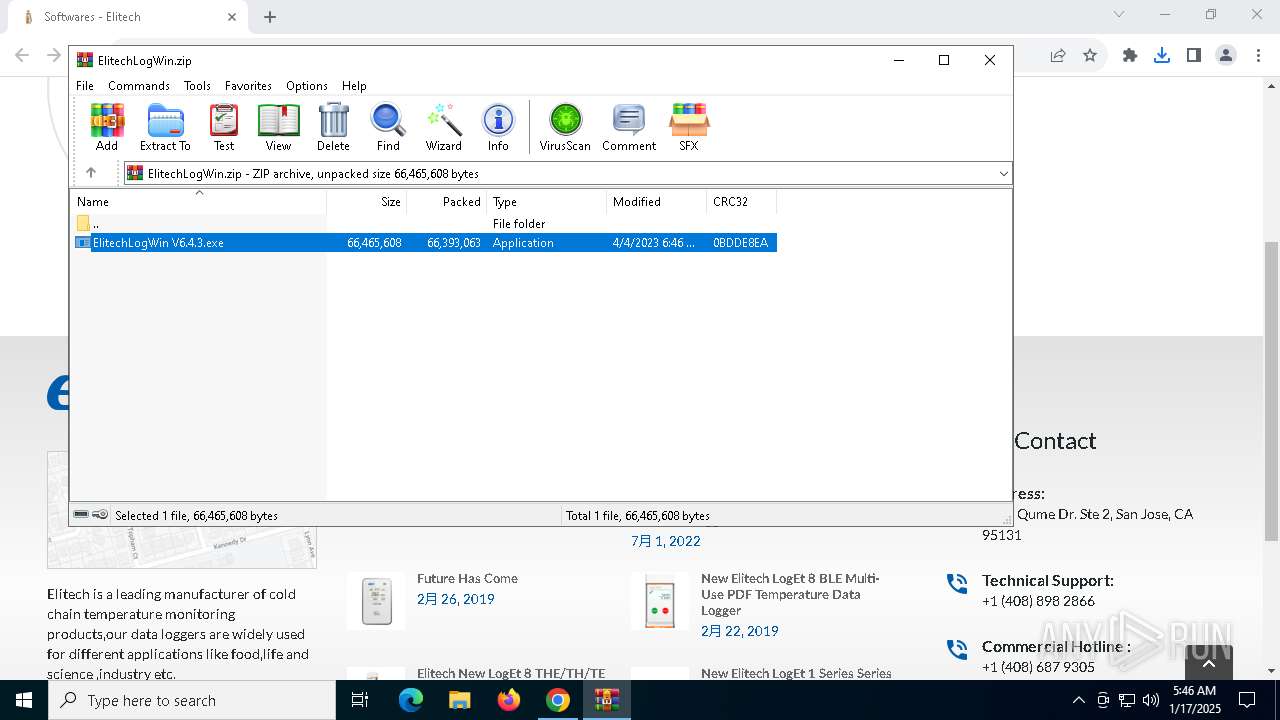Viewport: 1280px width, 720px height.
Task: Open File Explorer from taskbar
Action: click(460, 700)
